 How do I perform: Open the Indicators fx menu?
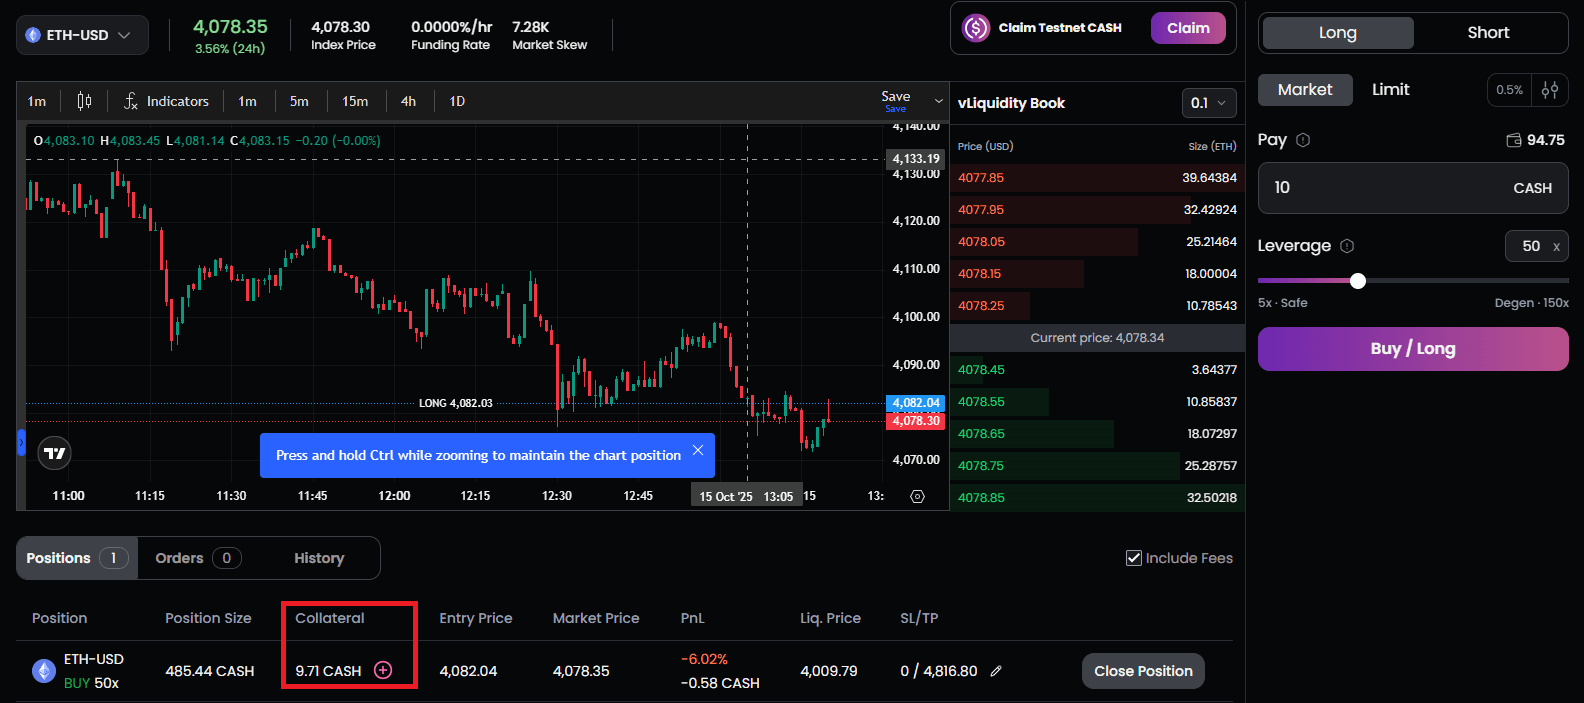pos(166,101)
